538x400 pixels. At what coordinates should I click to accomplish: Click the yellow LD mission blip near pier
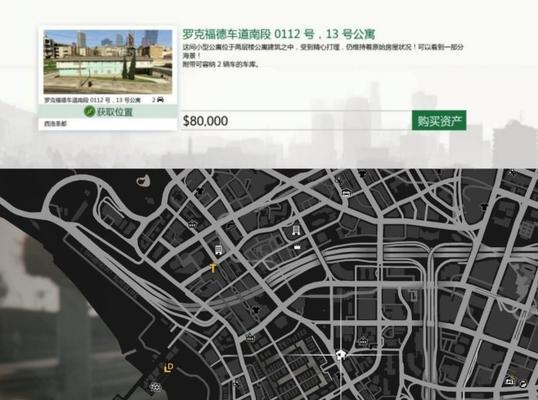(168, 368)
